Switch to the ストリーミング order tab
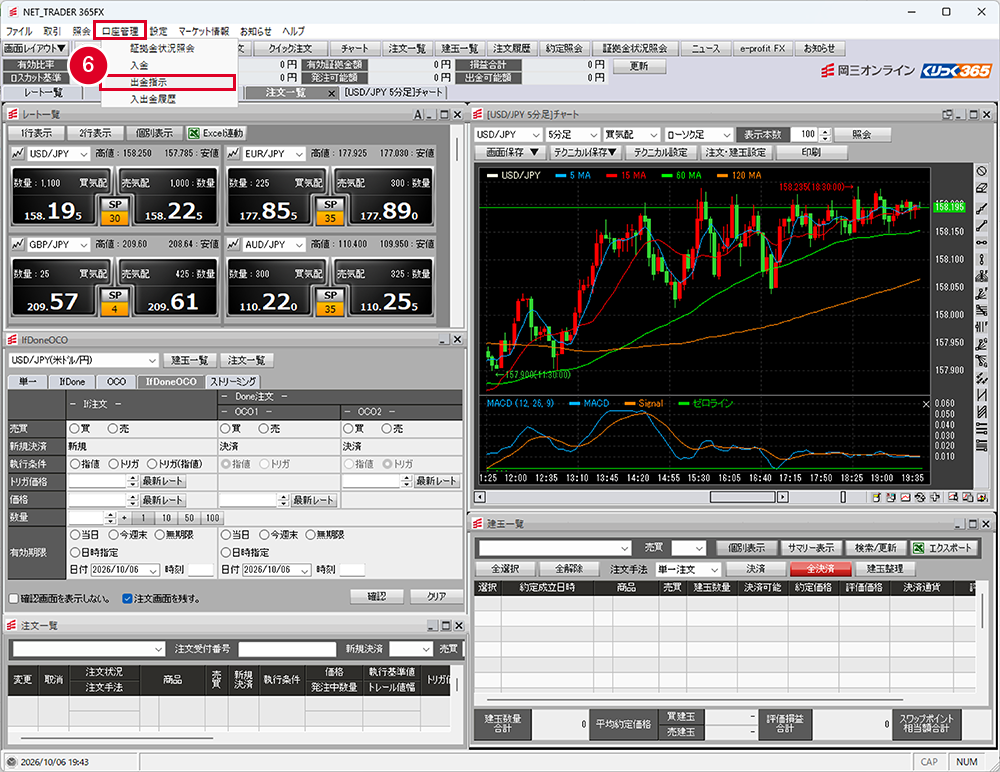This screenshot has height=772, width=1000. (x=233, y=382)
